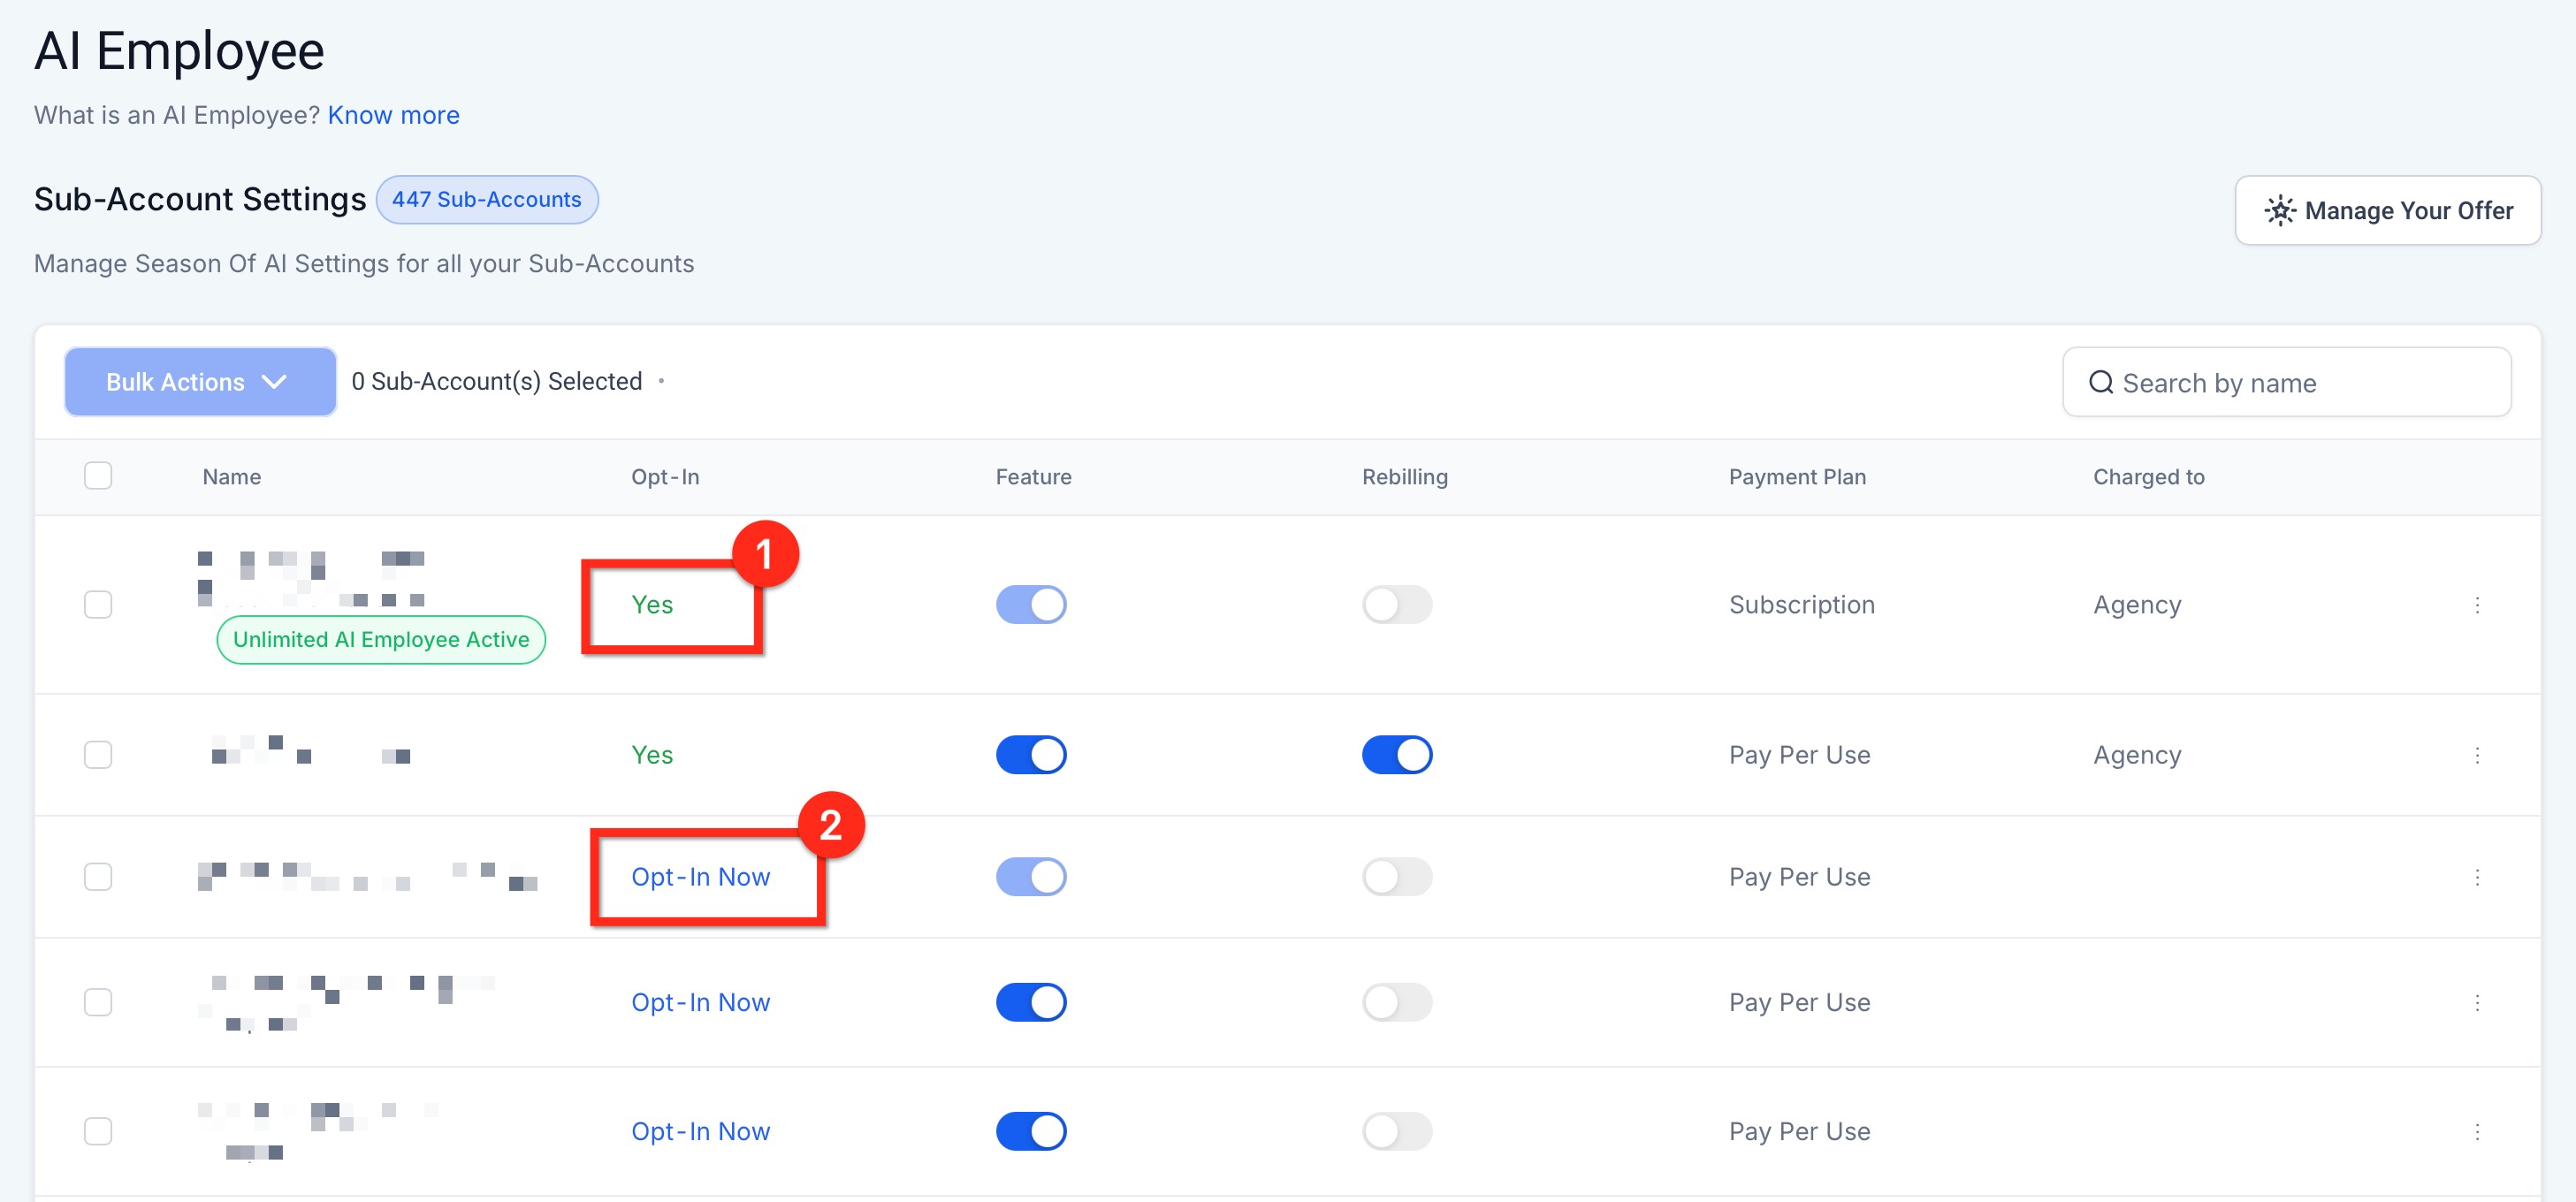Open three-dot menu for Subscription row
The height and width of the screenshot is (1202, 2576).
(x=2476, y=605)
